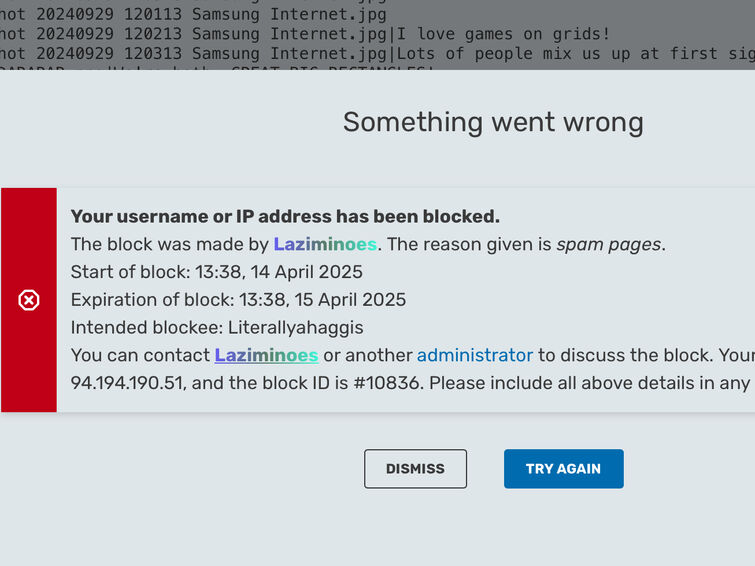
Task: Click the TRY AGAIN button
Action: pos(563,469)
